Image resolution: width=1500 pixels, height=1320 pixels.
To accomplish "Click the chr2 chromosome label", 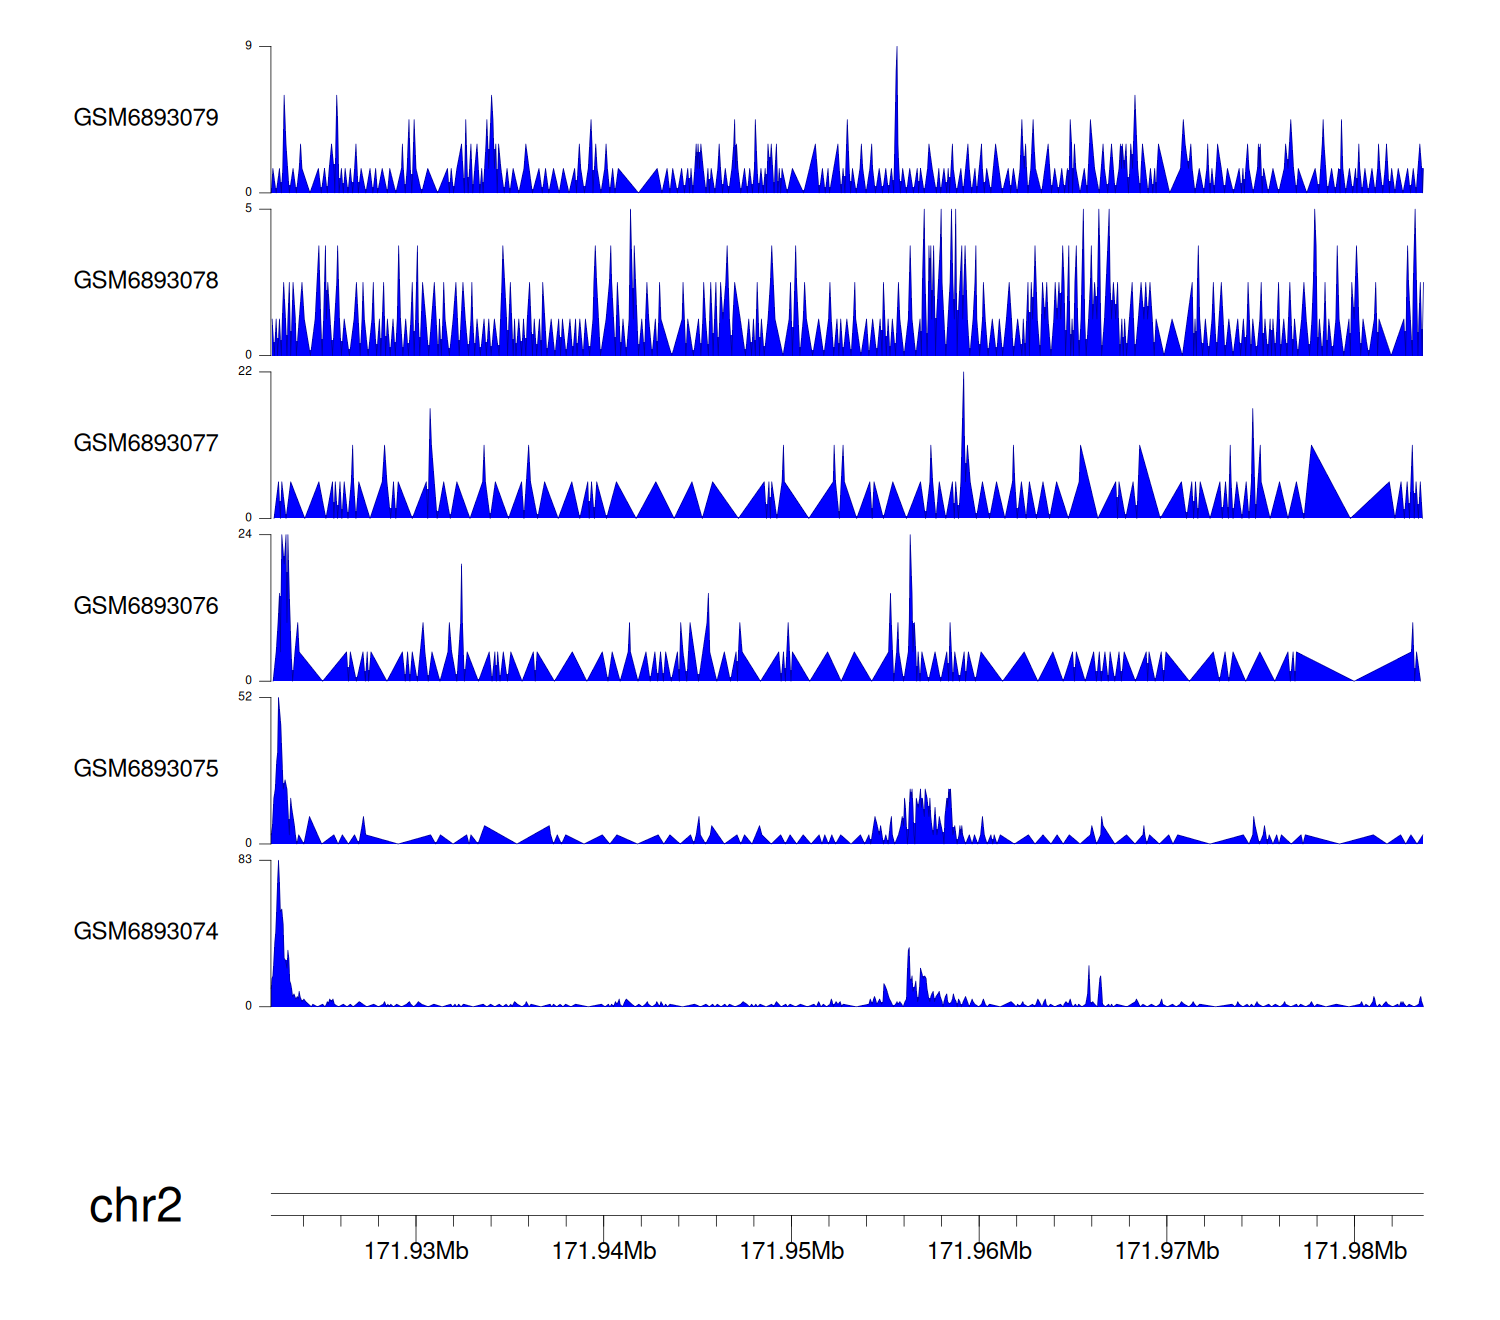I will point(136,1206).
